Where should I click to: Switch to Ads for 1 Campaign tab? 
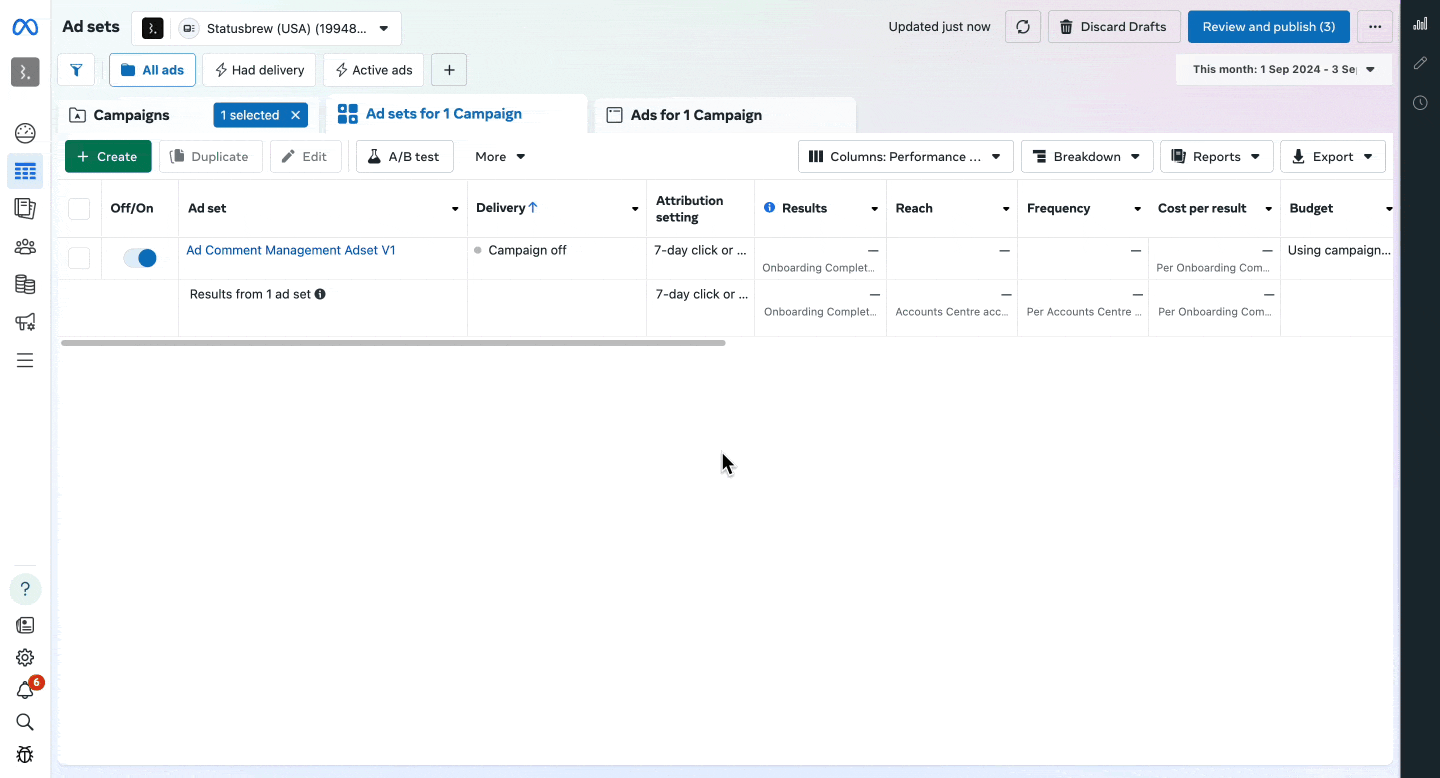[x=696, y=115]
